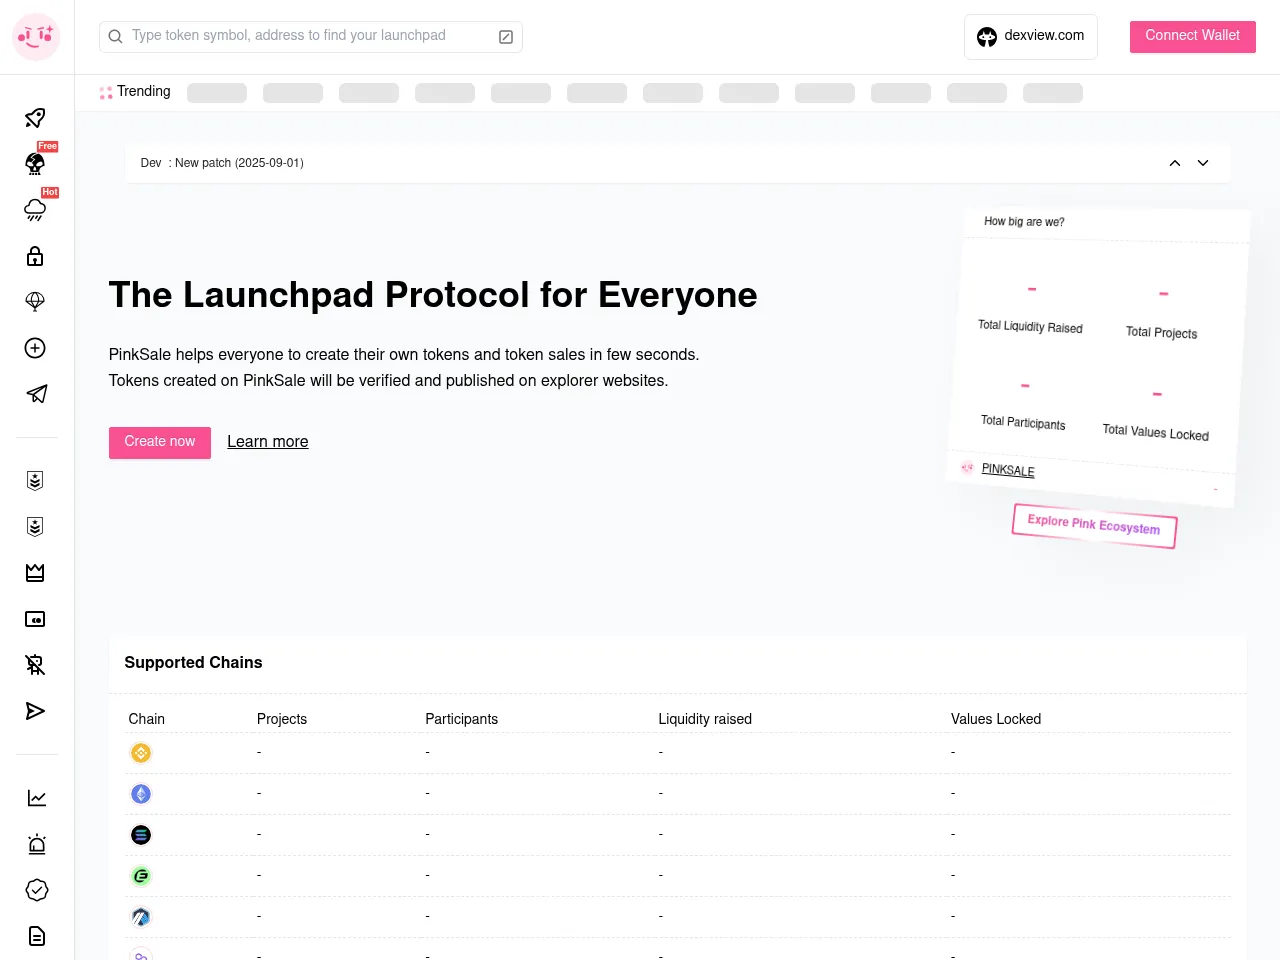Click the crossed-robot Anti-Bot icon
The width and height of the screenshot is (1280, 960).
[35, 664]
